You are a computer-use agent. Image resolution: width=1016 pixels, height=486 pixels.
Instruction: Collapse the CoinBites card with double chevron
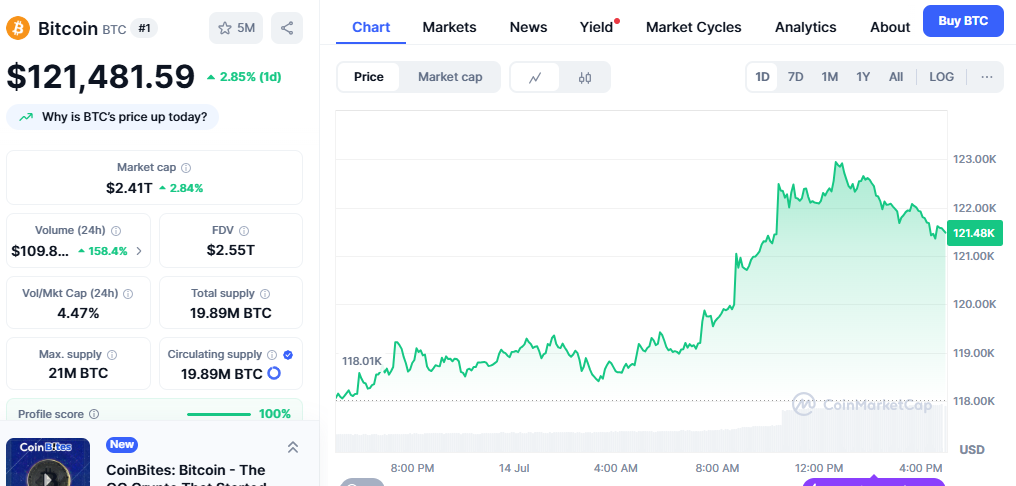click(x=293, y=447)
